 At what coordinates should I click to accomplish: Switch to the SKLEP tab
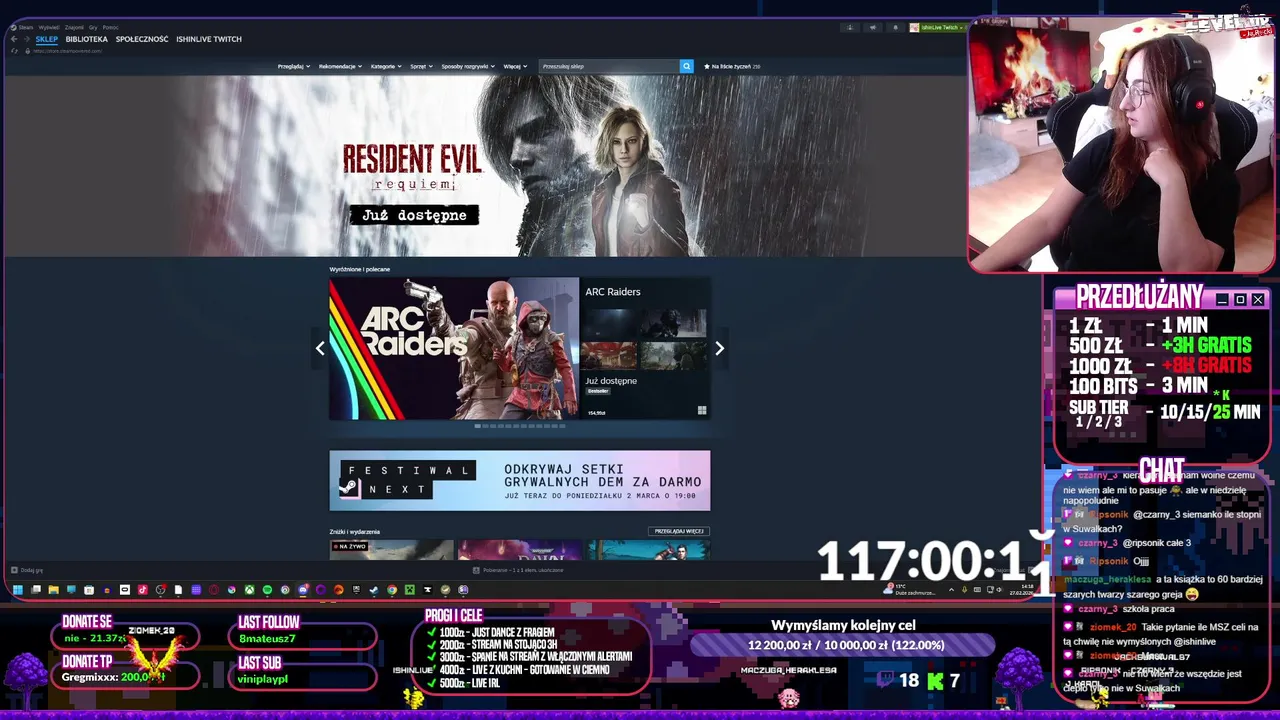47,39
